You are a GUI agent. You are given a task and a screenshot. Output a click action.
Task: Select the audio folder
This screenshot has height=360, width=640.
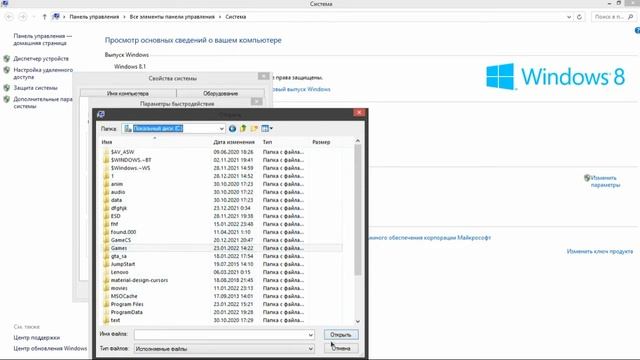point(118,192)
